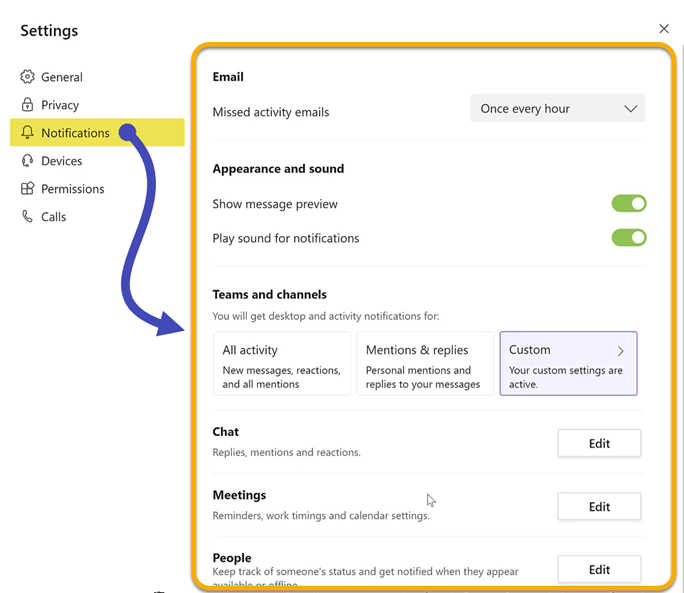684x593 pixels.
Task: Click the Settings dialog title
Action: coord(49,31)
